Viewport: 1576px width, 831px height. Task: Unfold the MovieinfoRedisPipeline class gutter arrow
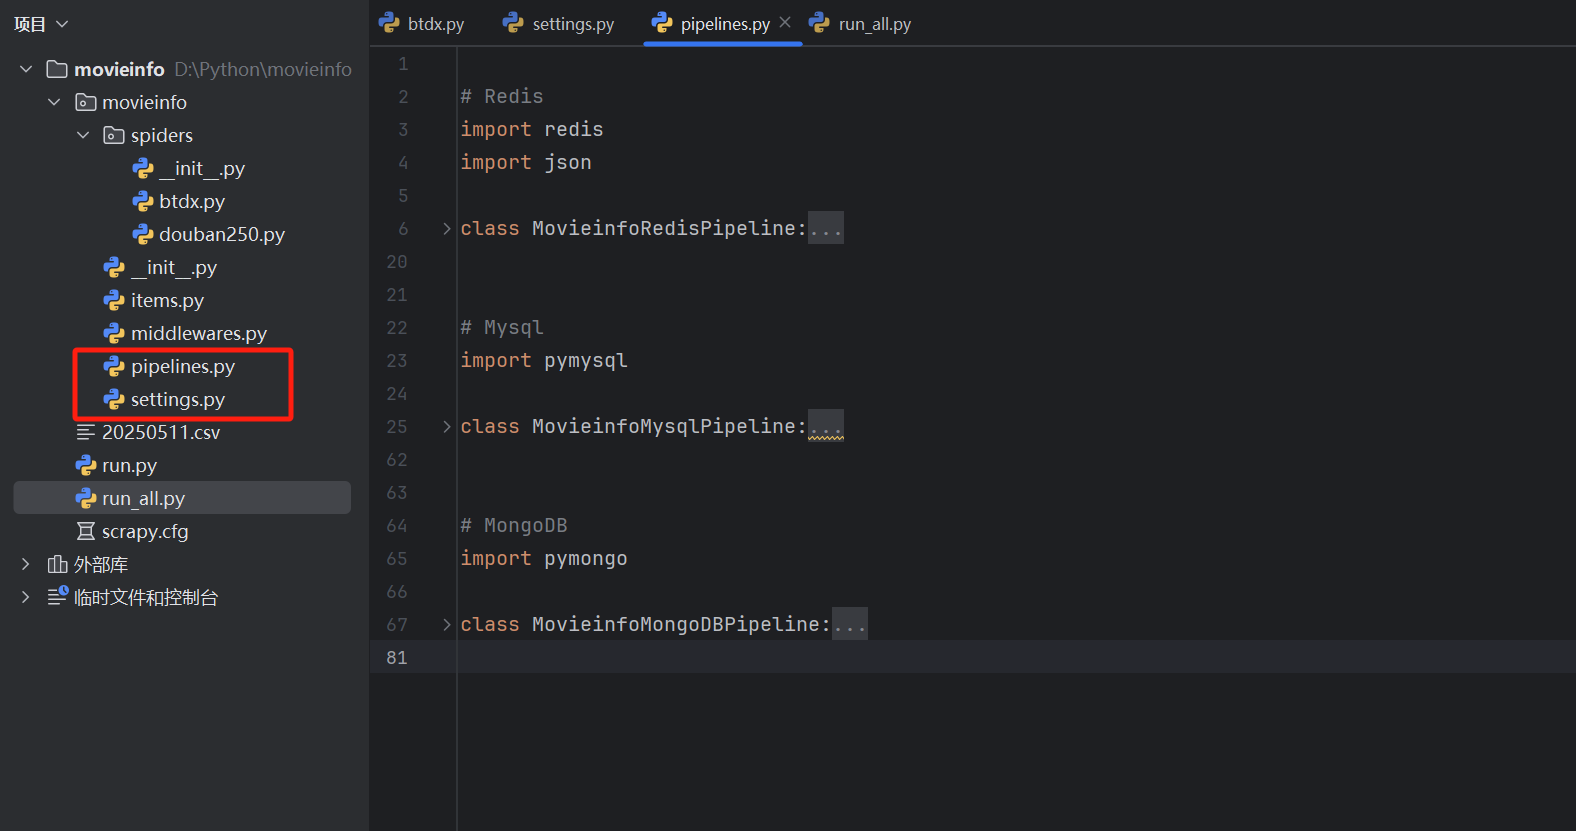click(446, 229)
